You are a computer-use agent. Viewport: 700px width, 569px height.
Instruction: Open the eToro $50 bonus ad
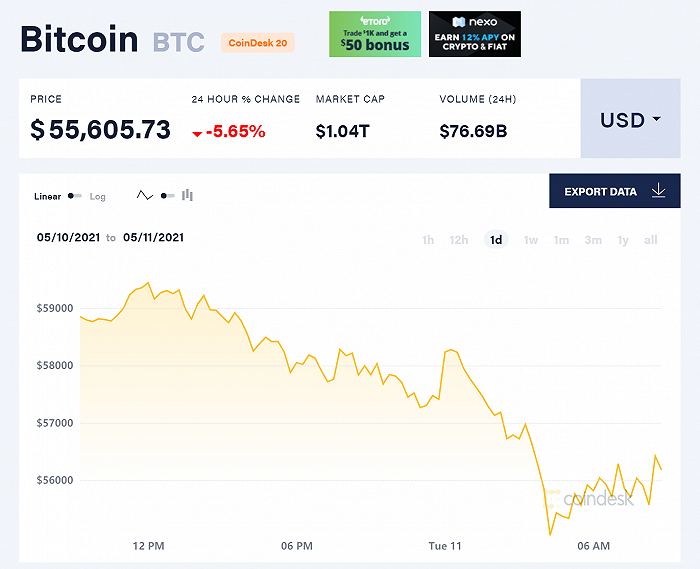(x=375, y=34)
